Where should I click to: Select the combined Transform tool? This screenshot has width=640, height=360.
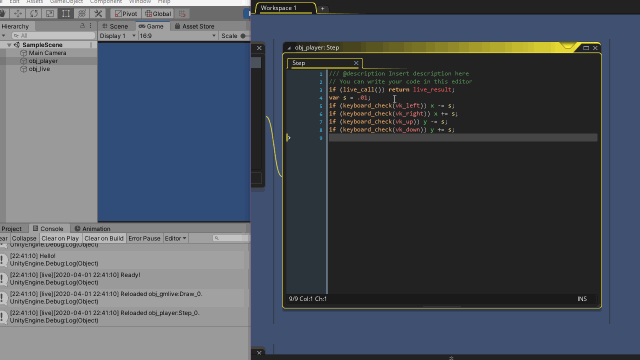point(82,13)
